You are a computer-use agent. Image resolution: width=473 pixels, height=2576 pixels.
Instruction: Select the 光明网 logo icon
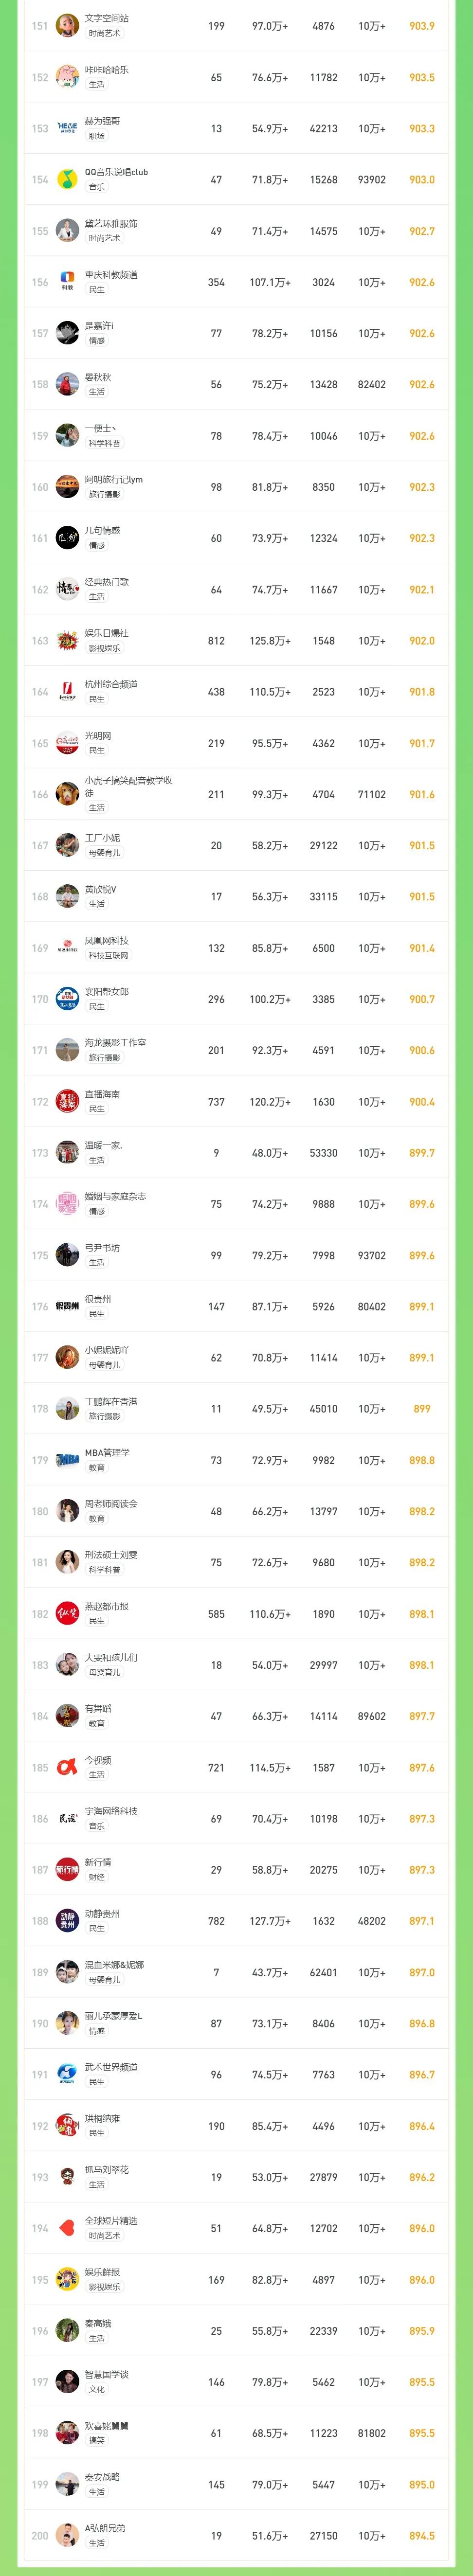[67, 743]
